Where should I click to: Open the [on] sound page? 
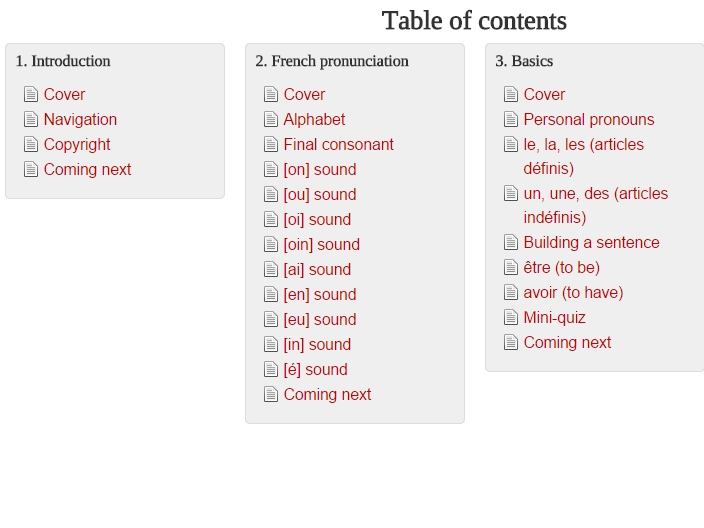pyautogui.click(x=319, y=170)
